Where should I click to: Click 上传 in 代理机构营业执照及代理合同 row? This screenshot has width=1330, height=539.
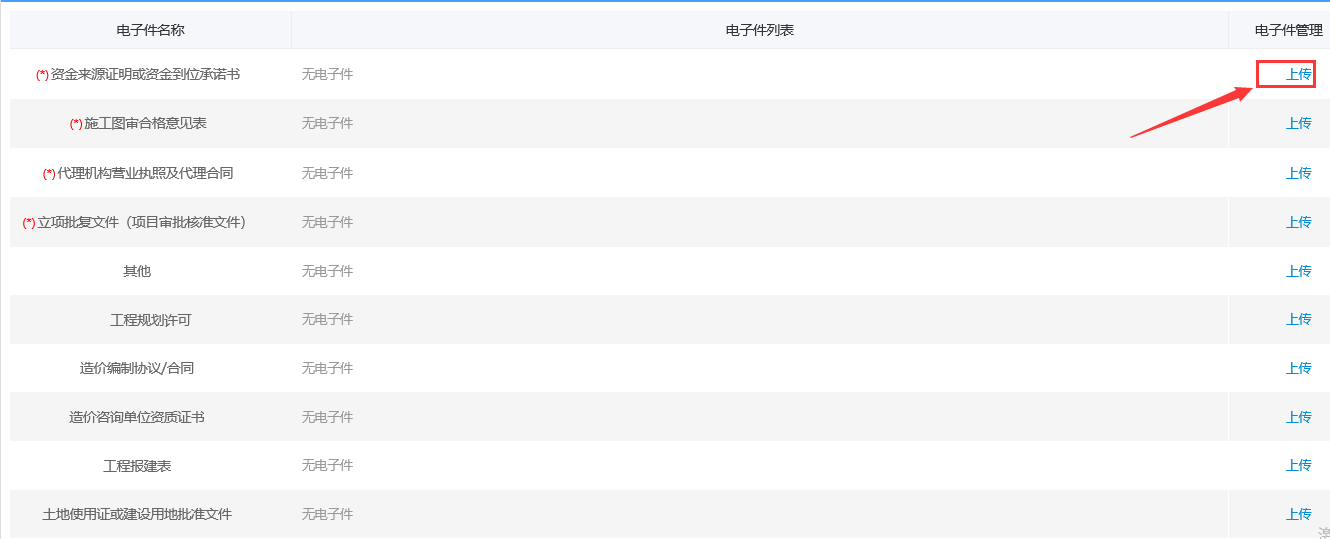coord(1298,173)
